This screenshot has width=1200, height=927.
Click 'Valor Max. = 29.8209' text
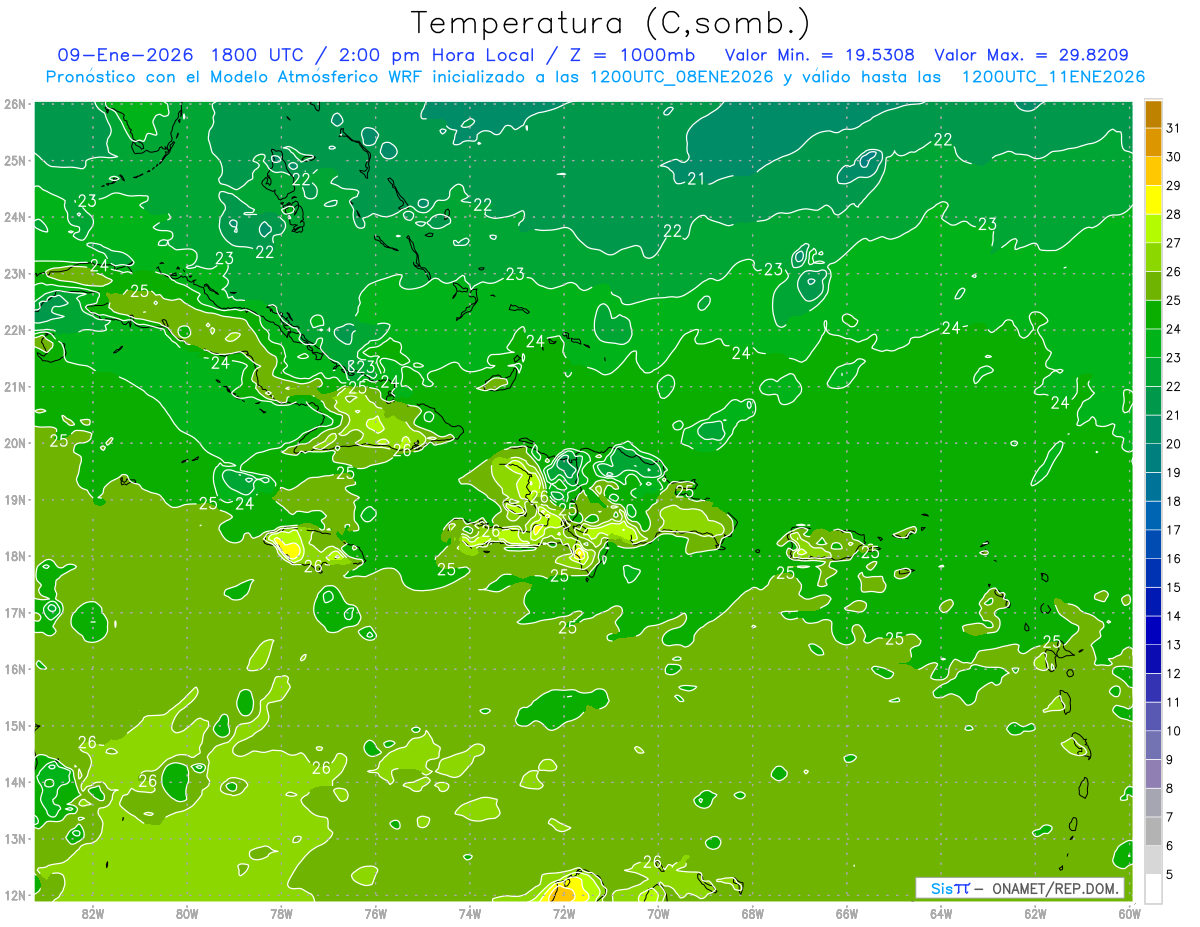1032,55
